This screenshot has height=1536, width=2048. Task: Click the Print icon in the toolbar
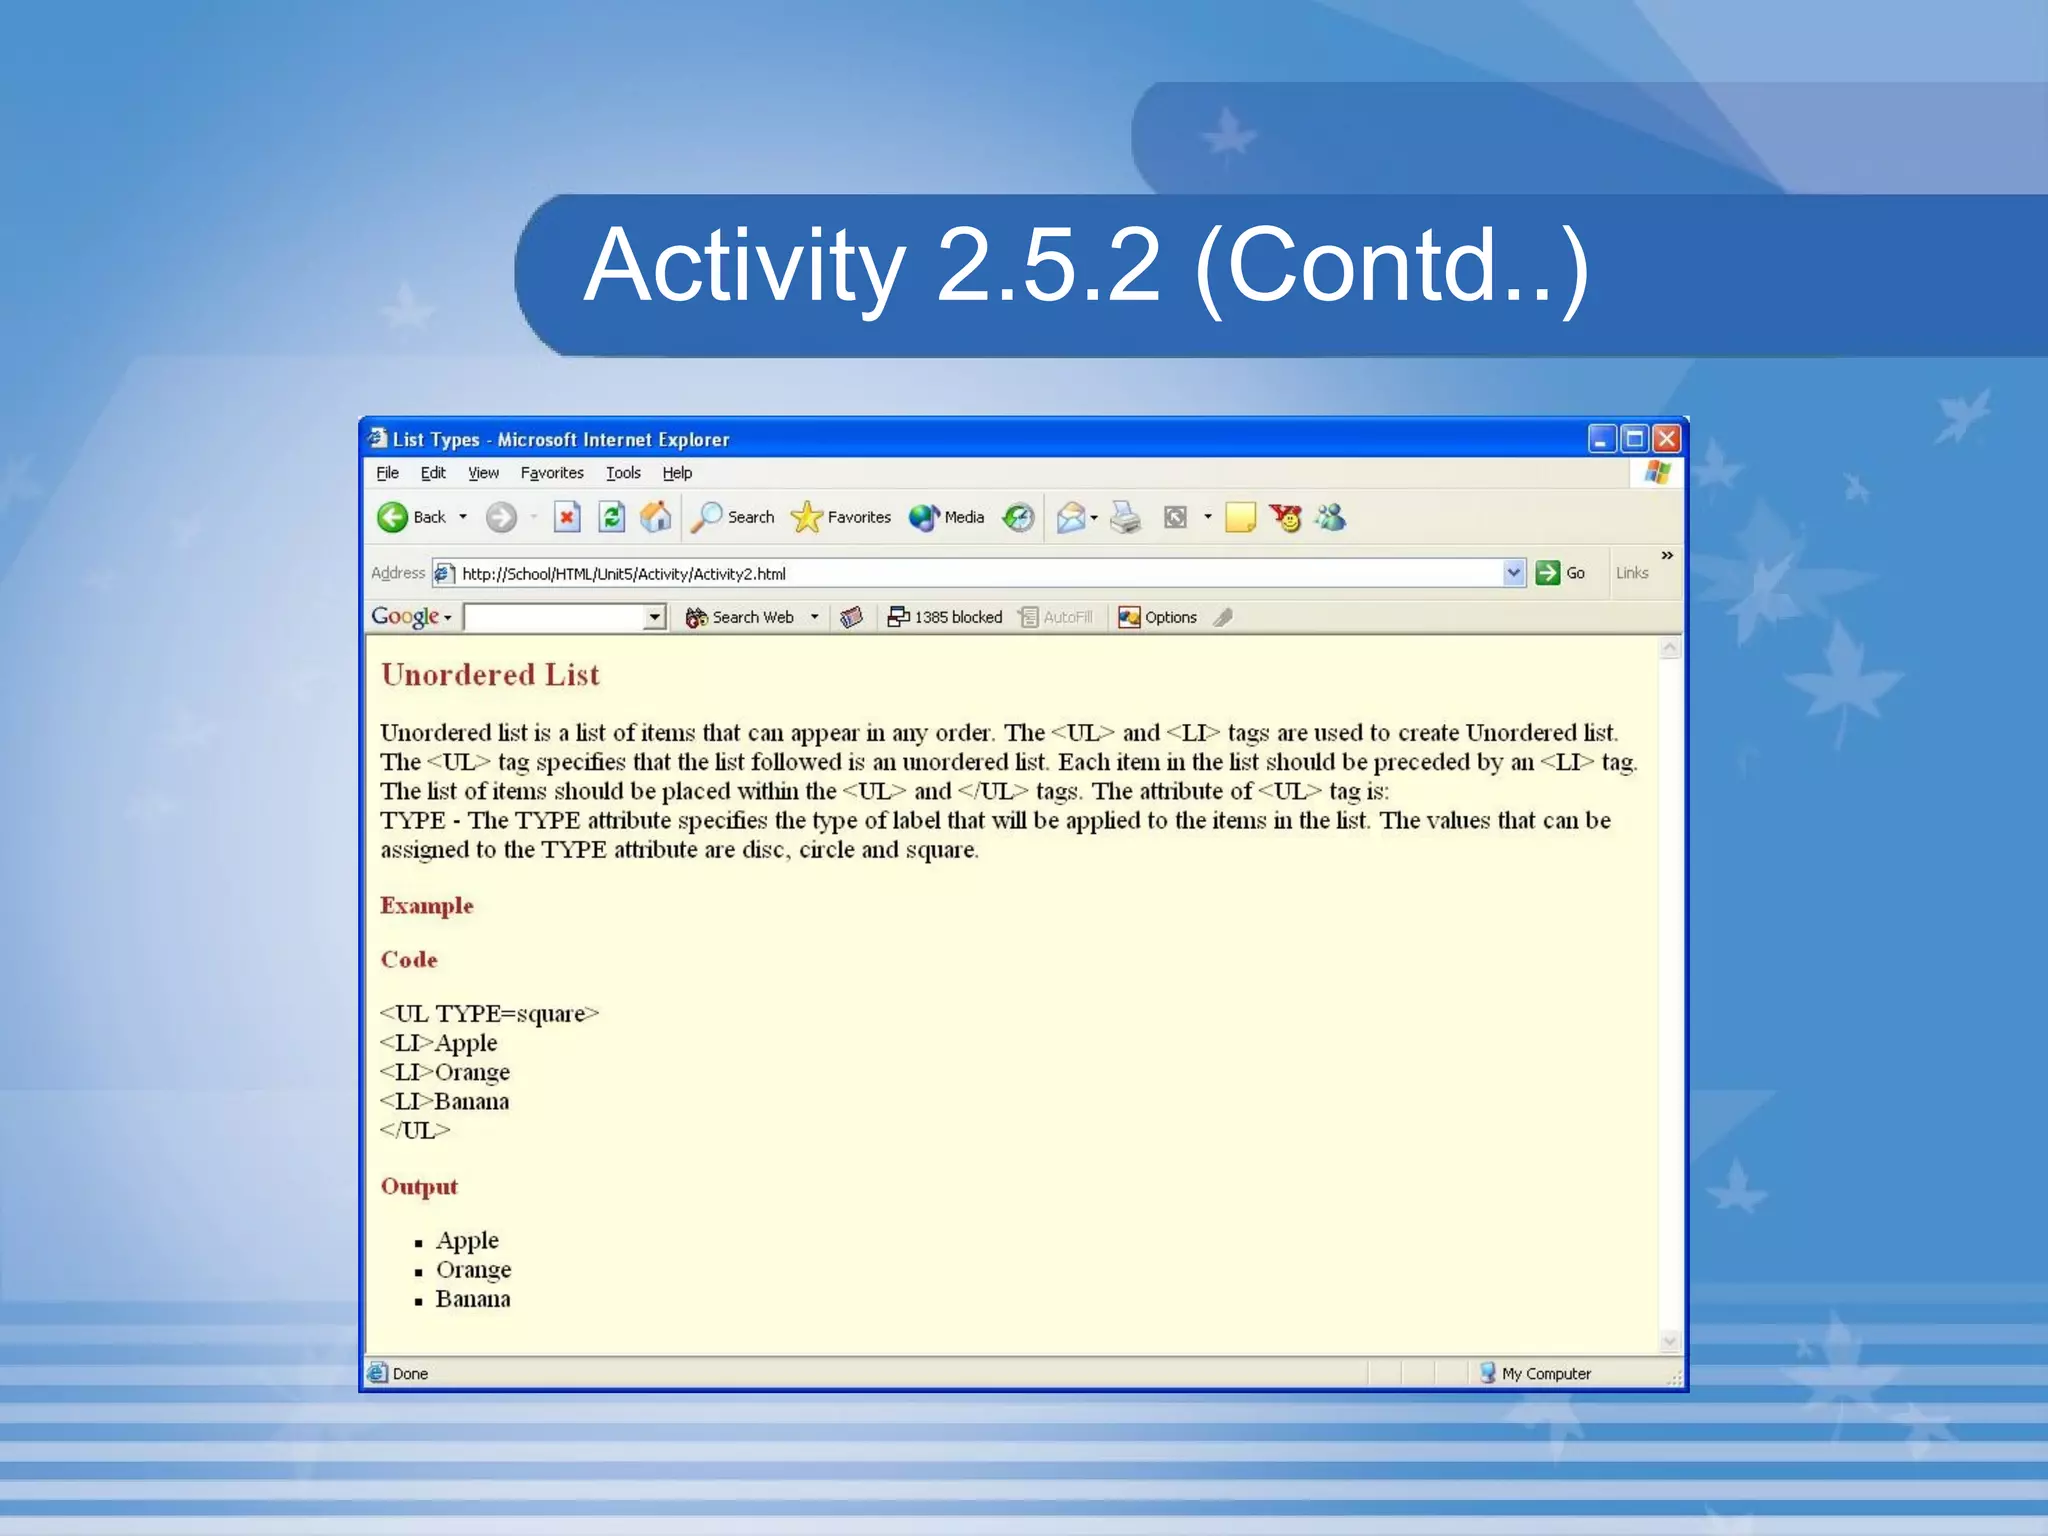click(x=1126, y=517)
